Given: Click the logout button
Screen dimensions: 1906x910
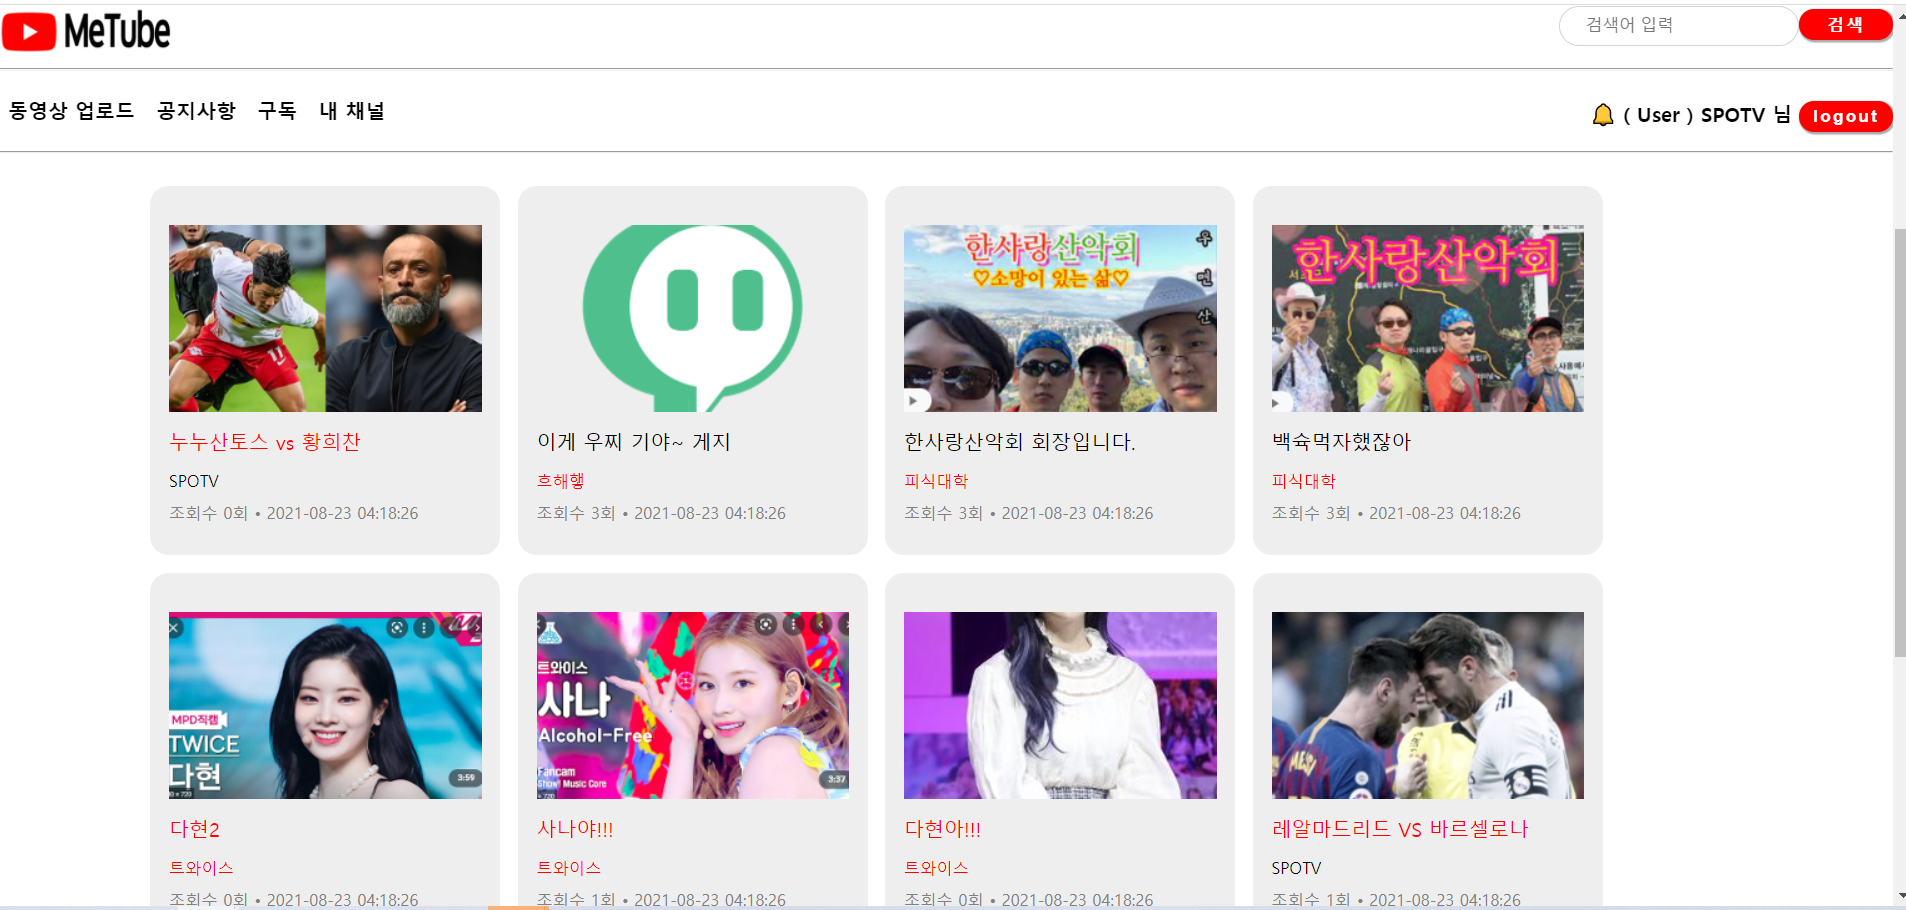Looking at the screenshot, I should pyautogui.click(x=1845, y=116).
